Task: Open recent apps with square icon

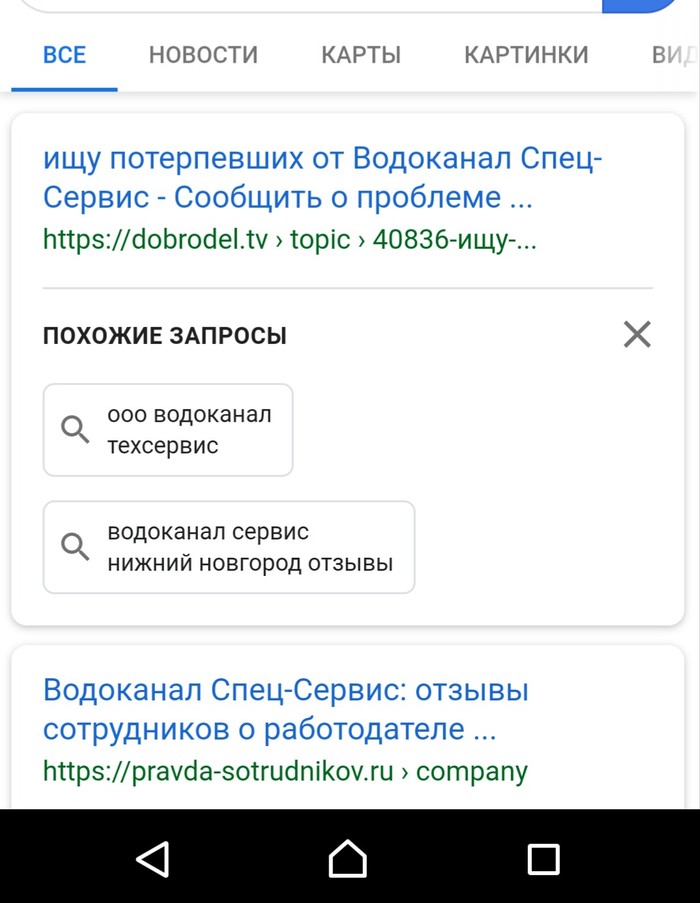Action: coord(543,858)
